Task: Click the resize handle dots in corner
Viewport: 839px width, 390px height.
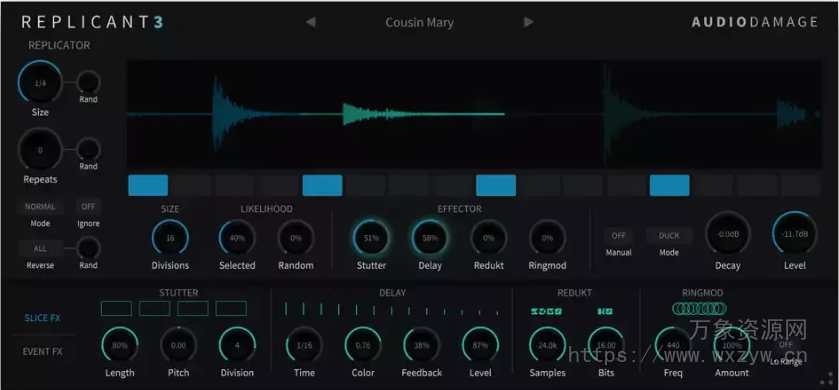Action: coord(827,378)
